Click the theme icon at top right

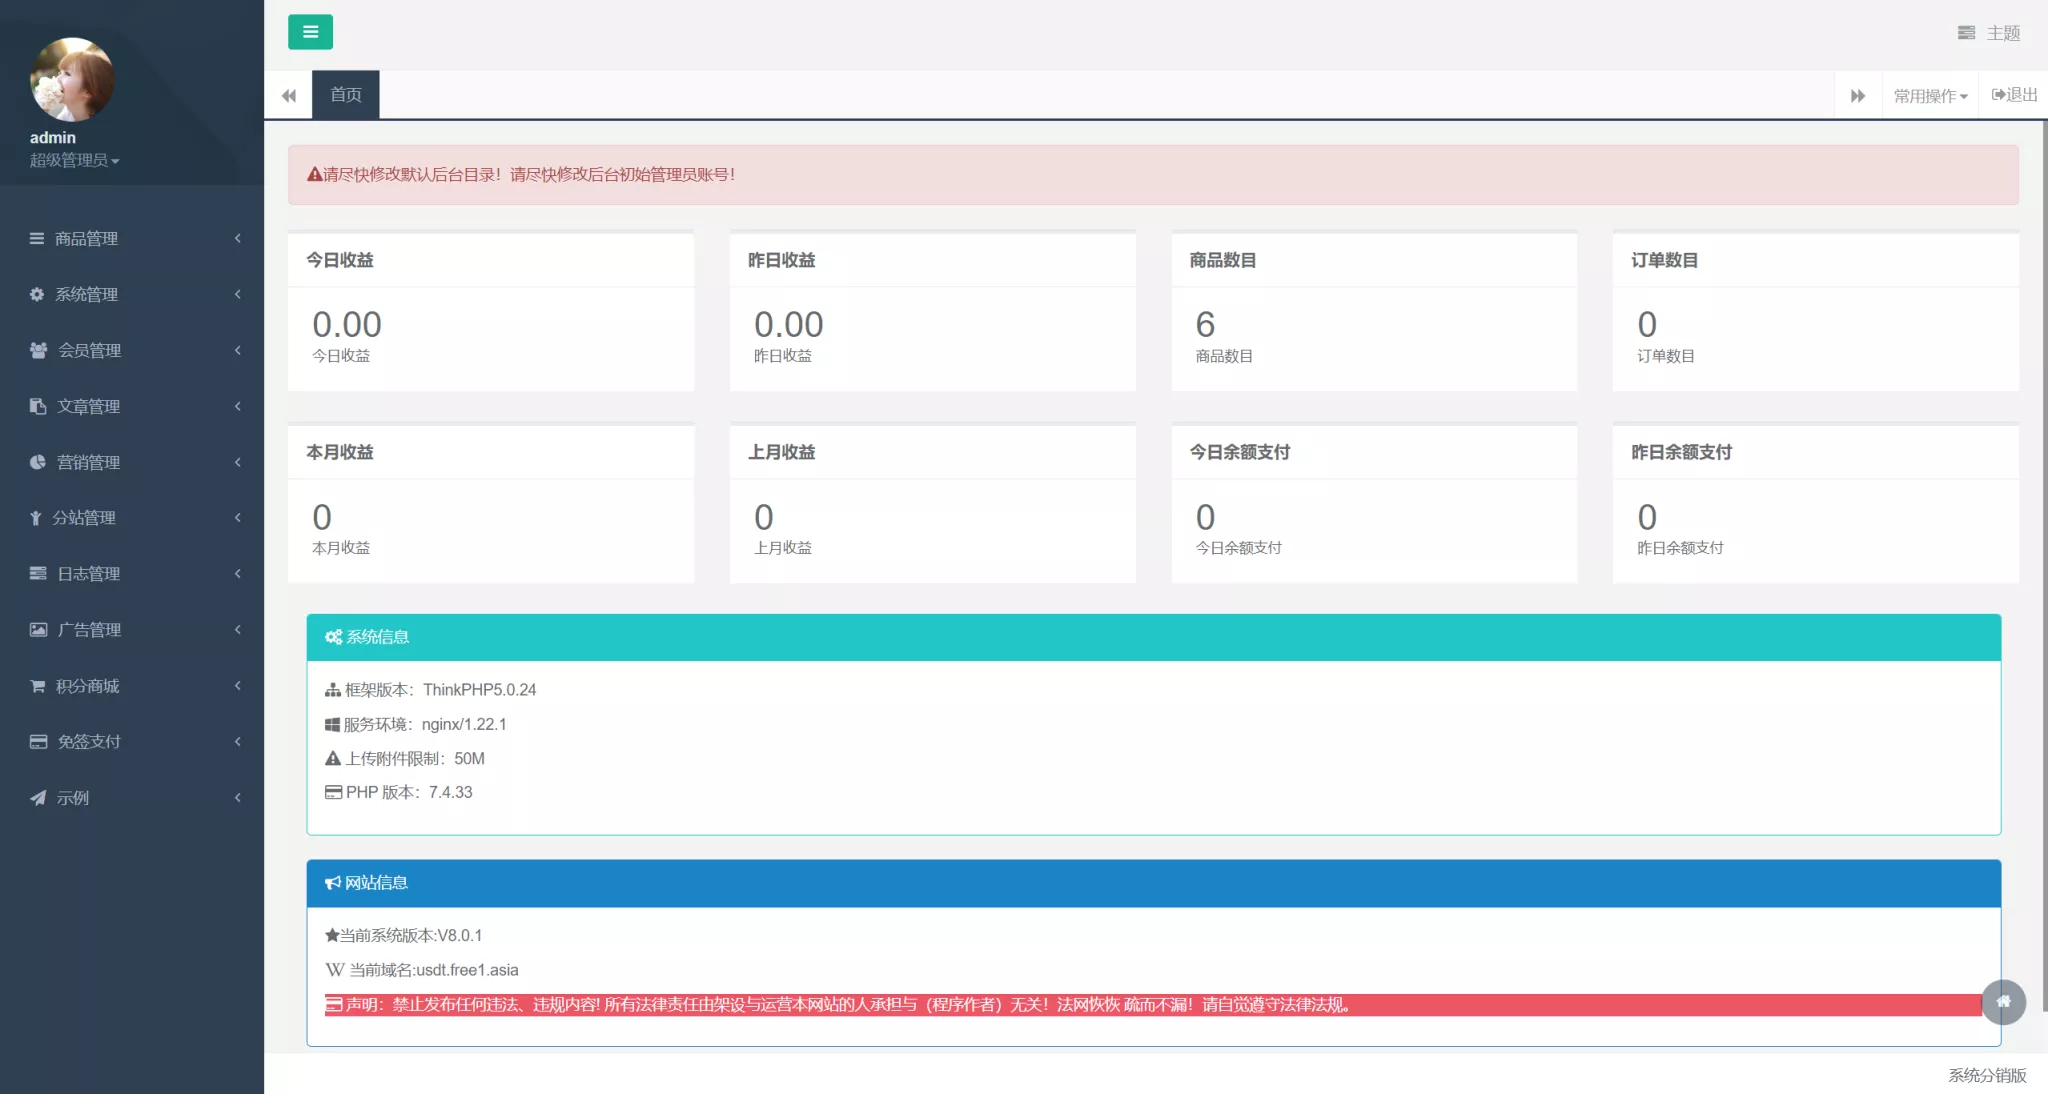tap(1966, 33)
